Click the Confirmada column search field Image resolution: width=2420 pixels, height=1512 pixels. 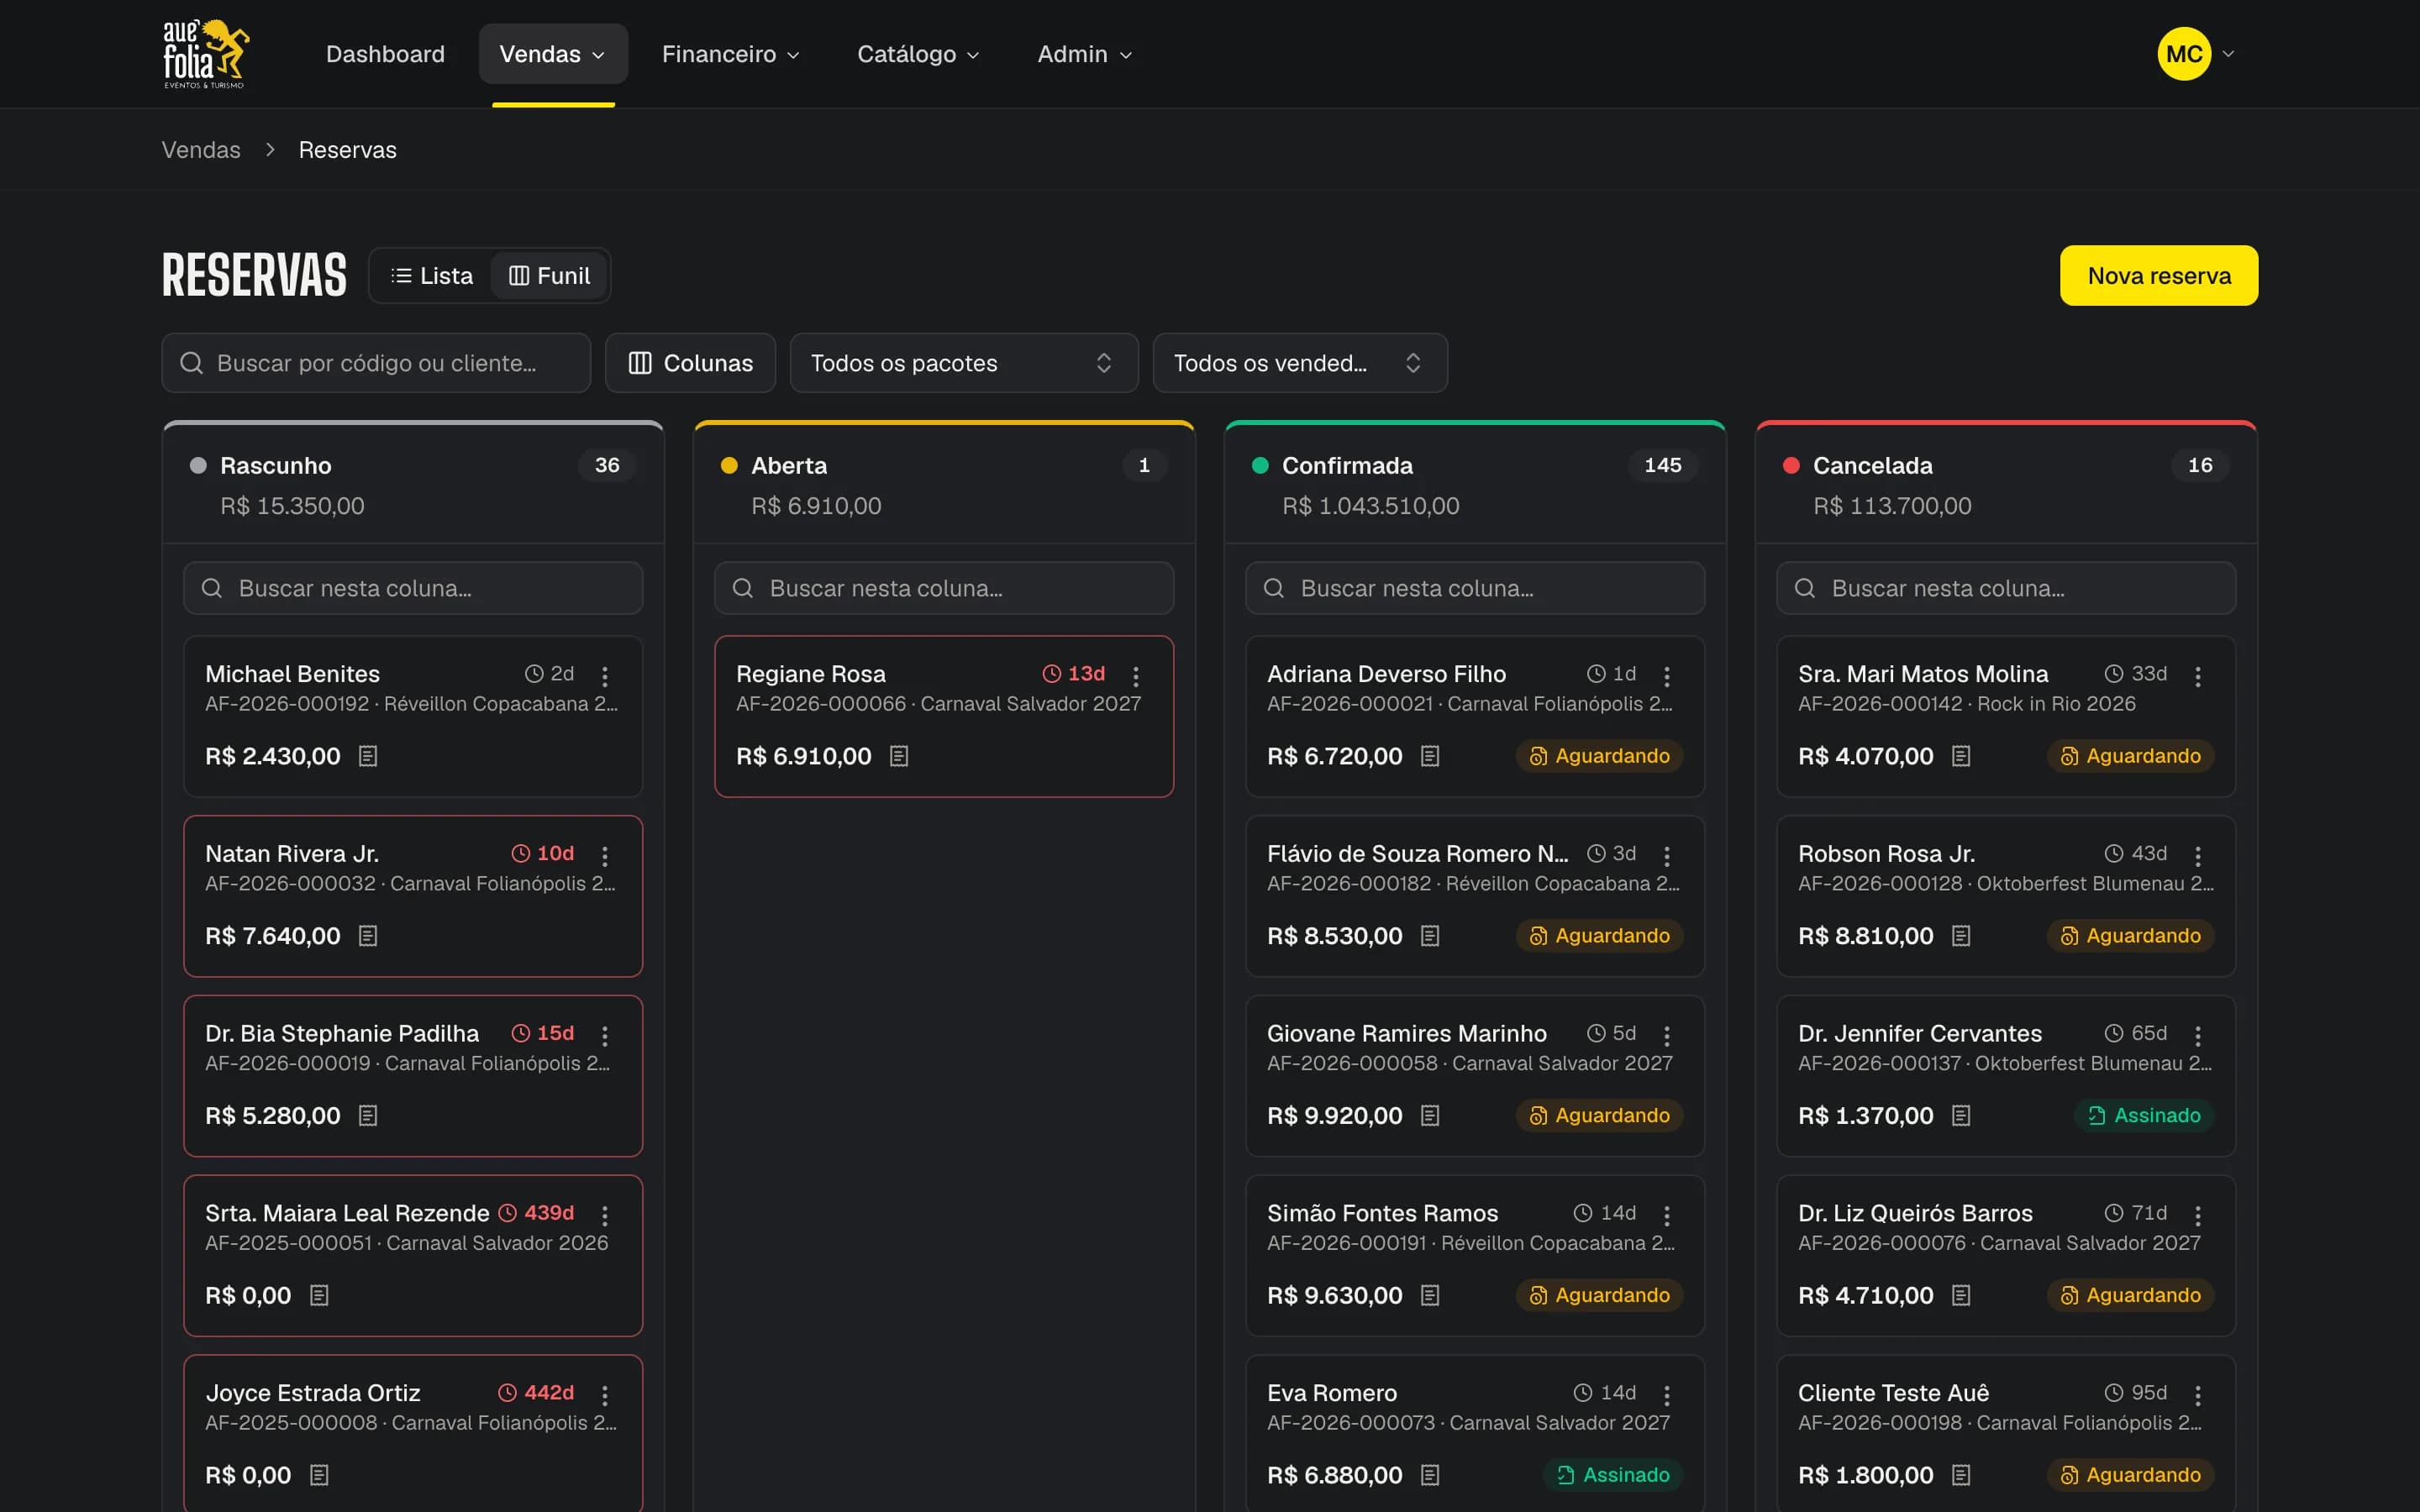(1475, 588)
